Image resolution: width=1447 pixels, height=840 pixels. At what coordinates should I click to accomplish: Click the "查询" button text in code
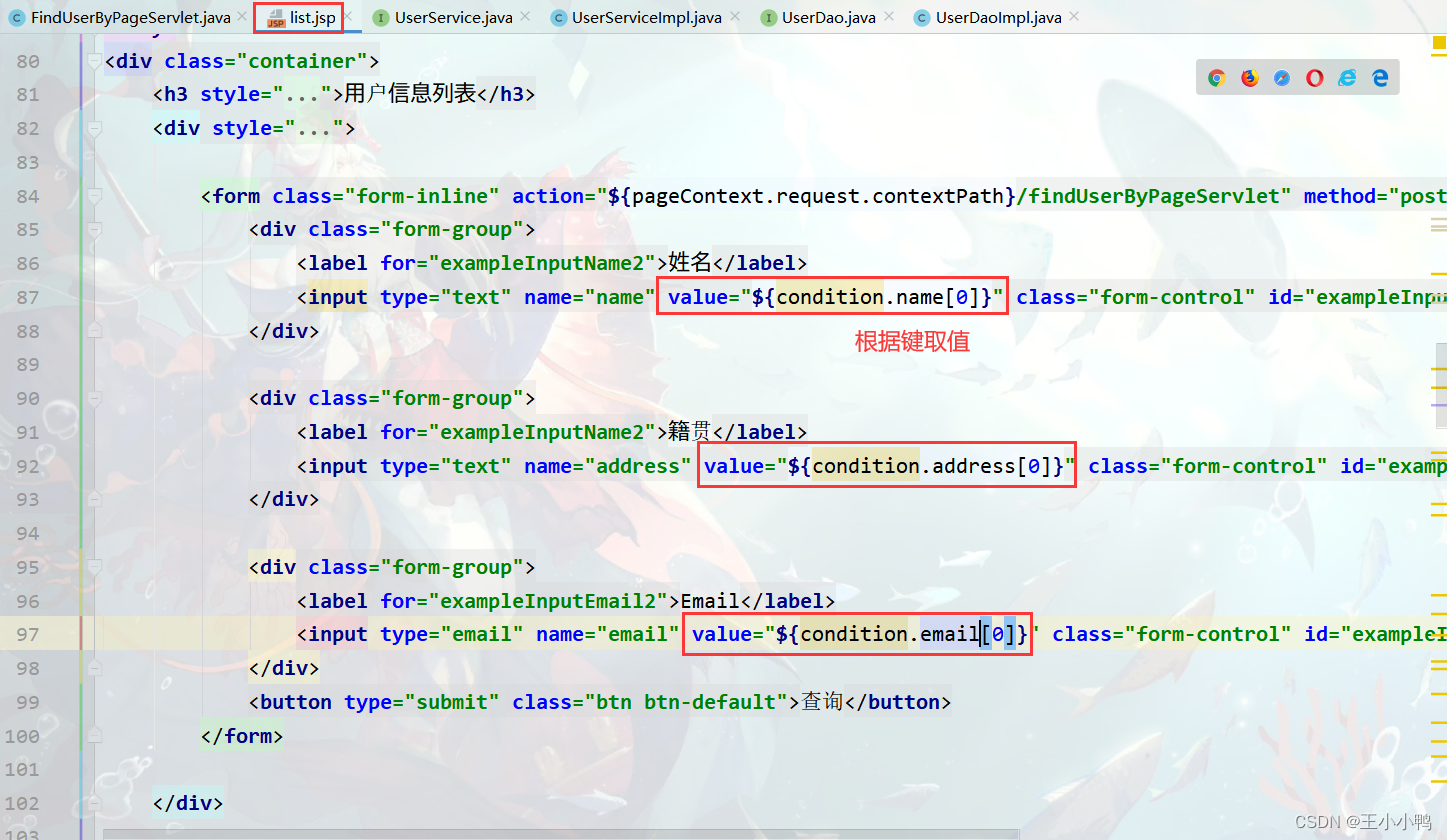(x=823, y=702)
